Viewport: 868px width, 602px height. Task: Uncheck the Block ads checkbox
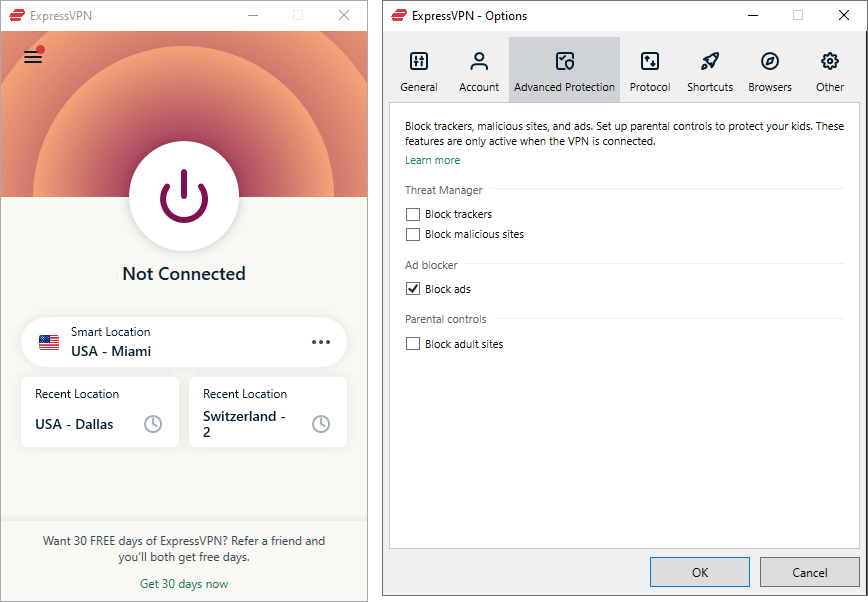[x=412, y=289]
